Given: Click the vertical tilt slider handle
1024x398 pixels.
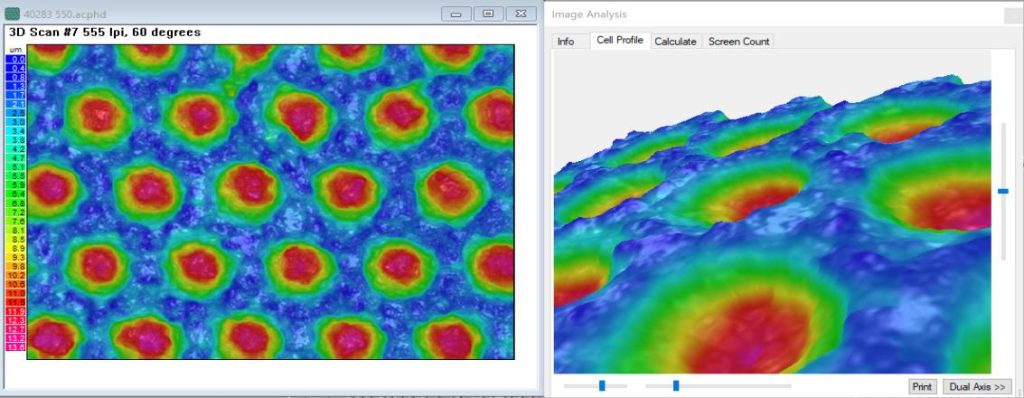Looking at the screenshot, I should coord(1003,191).
